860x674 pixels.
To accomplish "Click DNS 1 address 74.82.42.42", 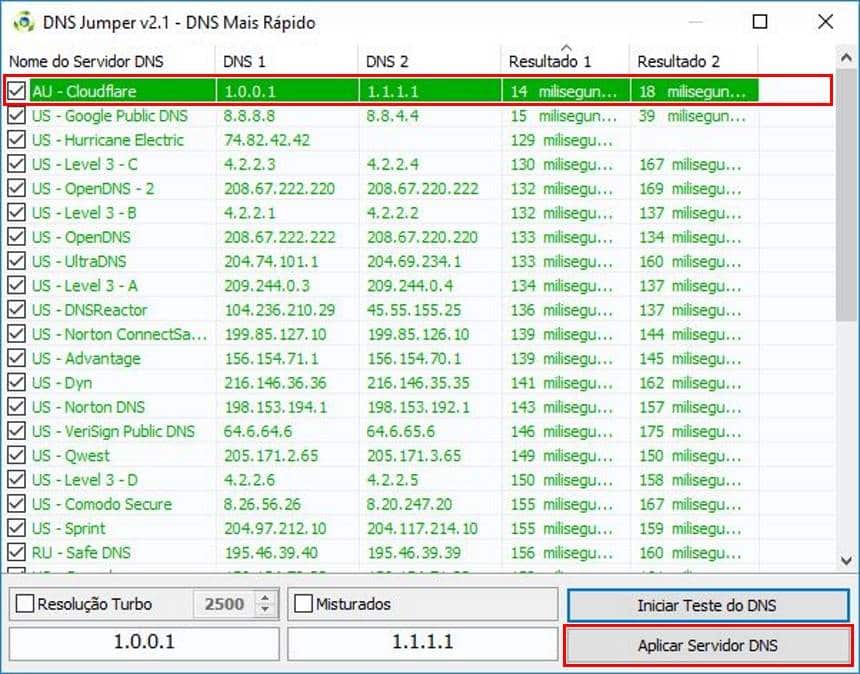I will point(267,140).
